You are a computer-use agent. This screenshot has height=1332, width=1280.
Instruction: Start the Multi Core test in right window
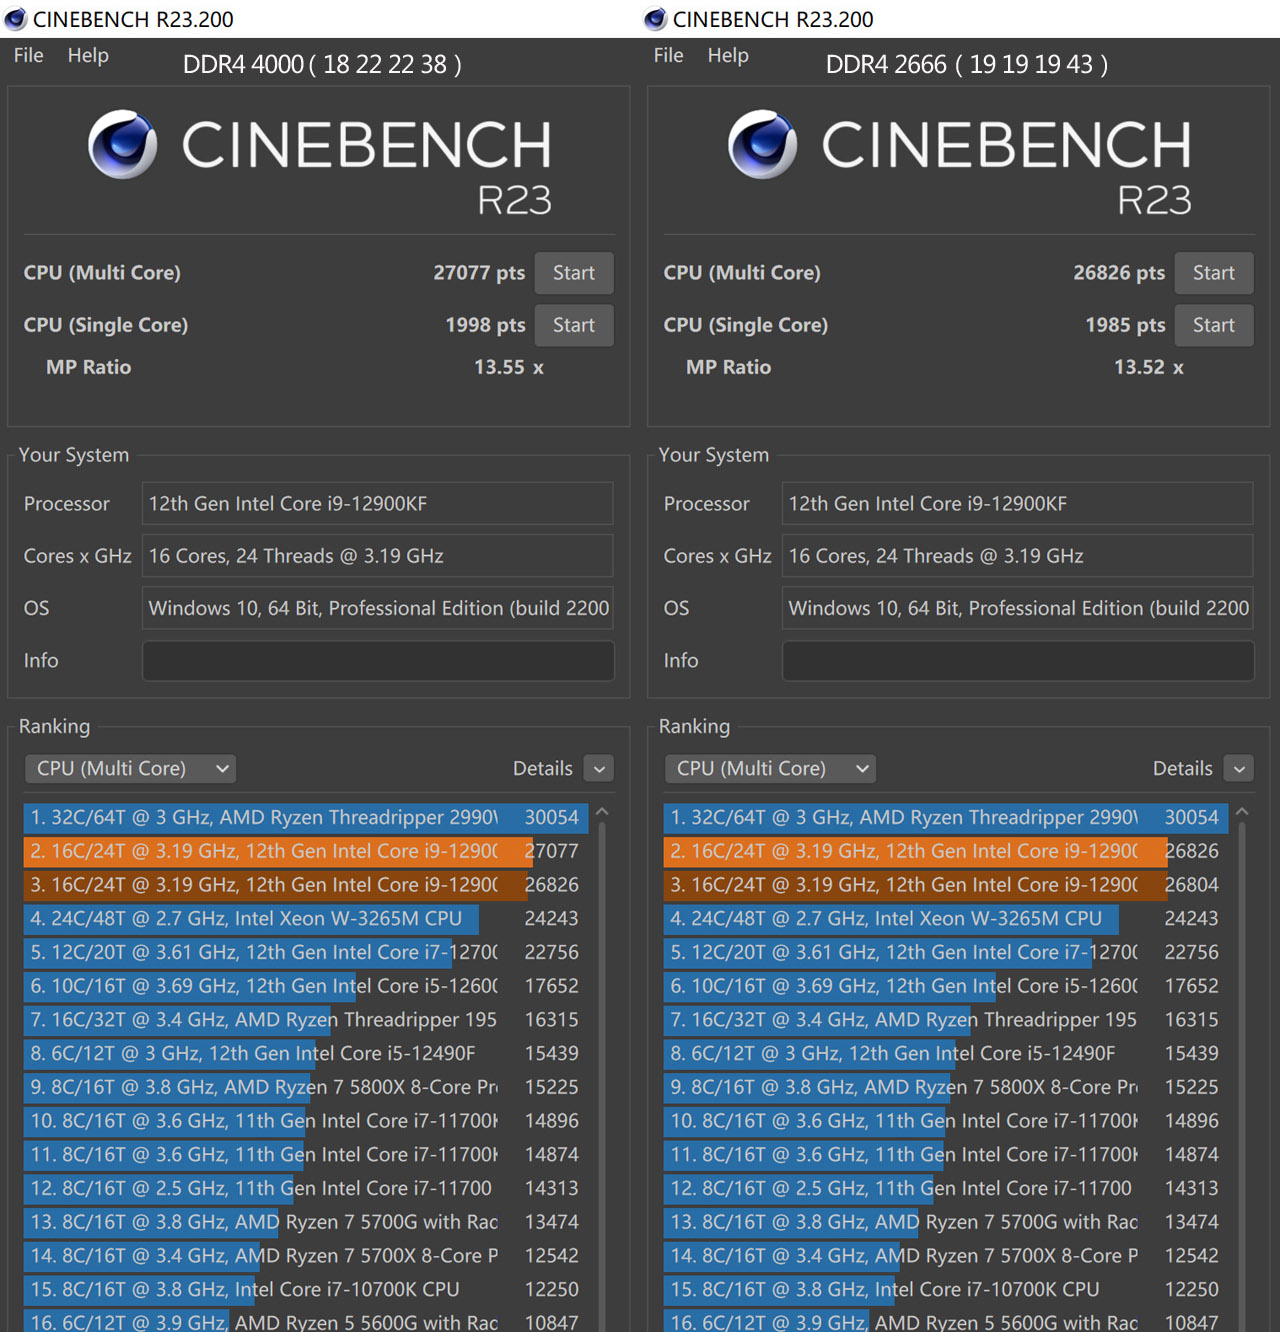(1213, 273)
